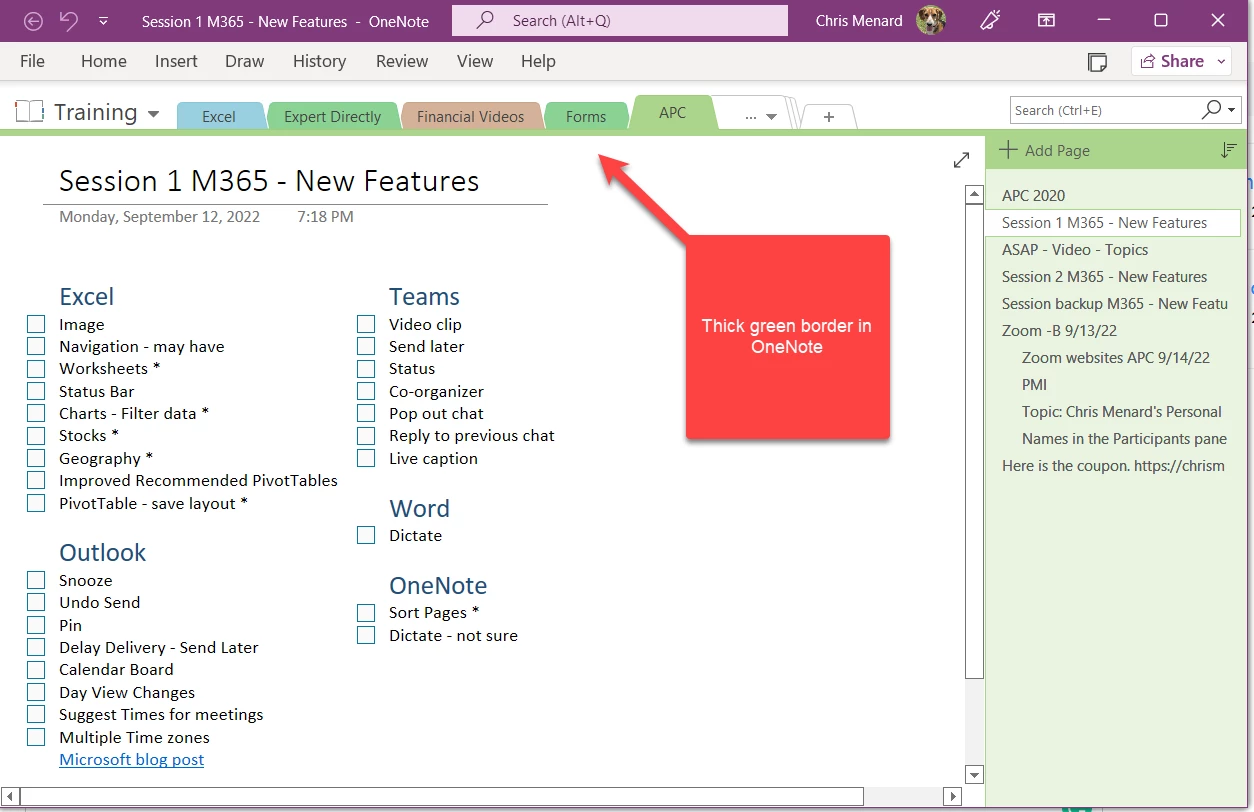
Task: Open the Microsoft blog post link
Action: 131,759
